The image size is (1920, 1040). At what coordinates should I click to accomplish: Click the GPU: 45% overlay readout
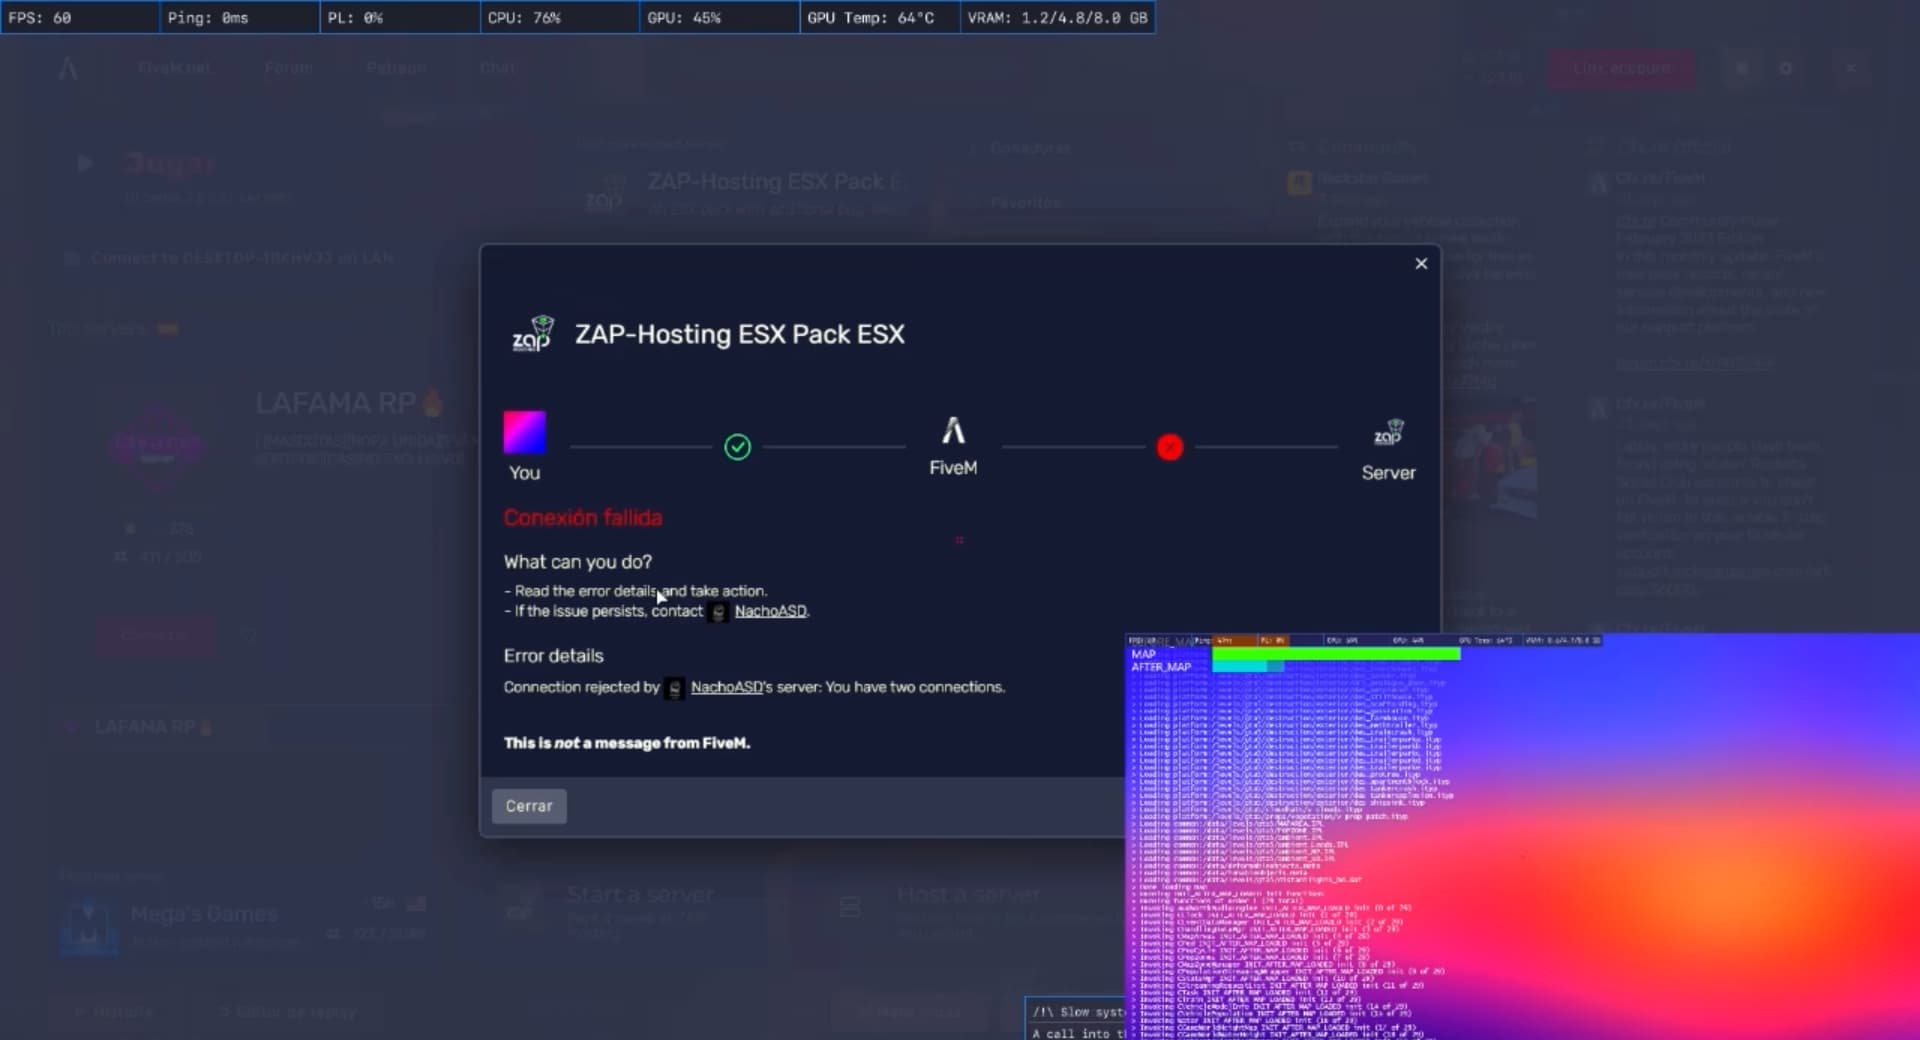click(x=720, y=18)
